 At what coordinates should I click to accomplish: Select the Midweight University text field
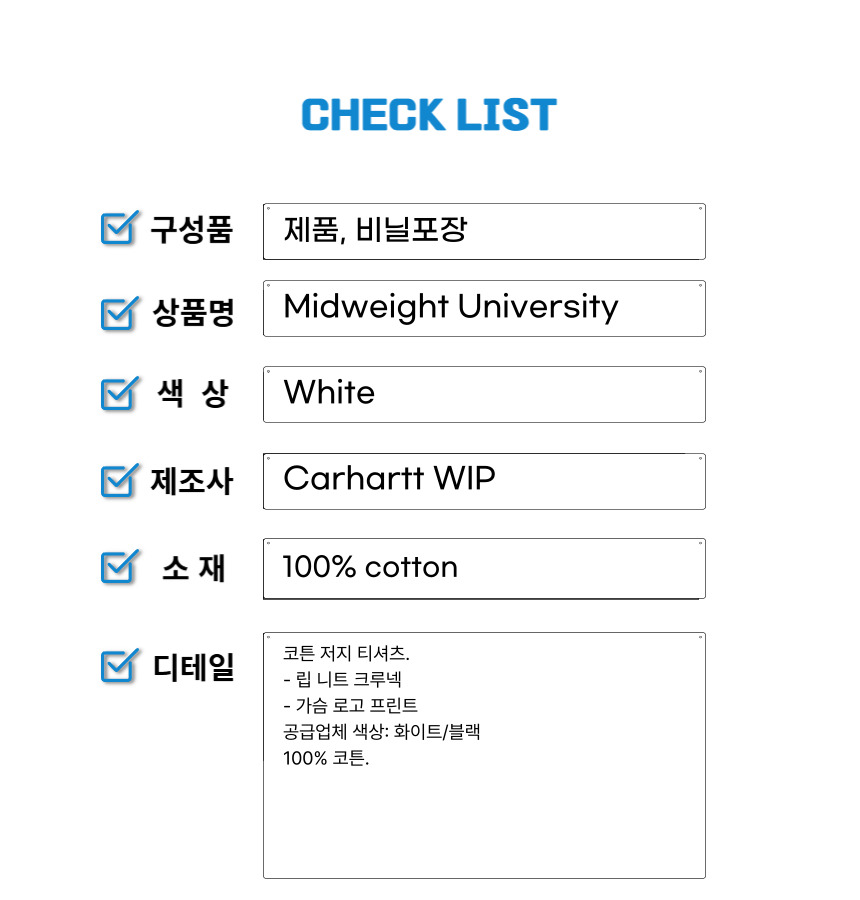pos(484,308)
